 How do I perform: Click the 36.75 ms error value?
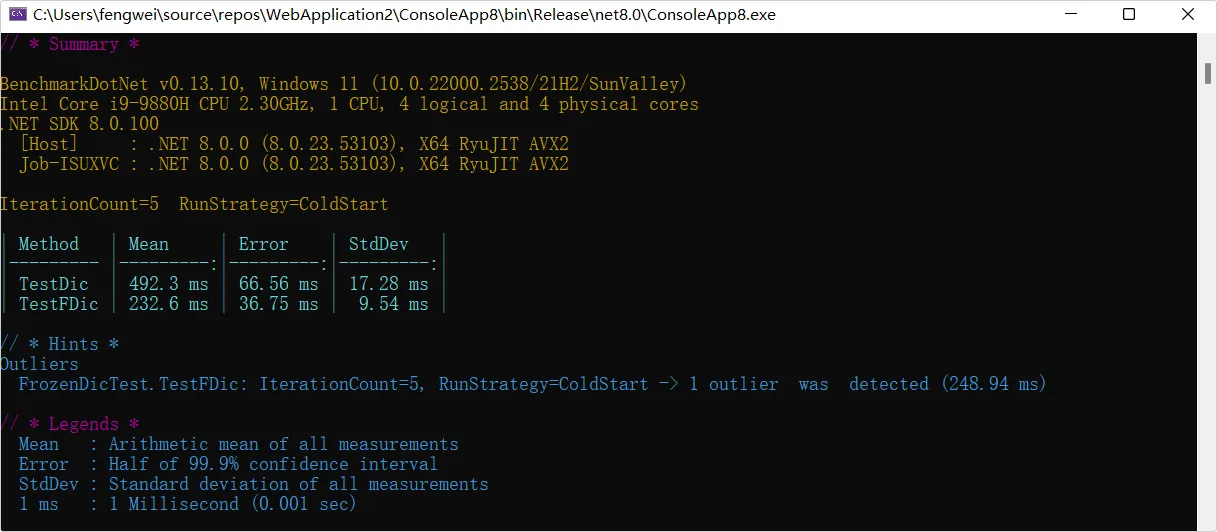279,304
